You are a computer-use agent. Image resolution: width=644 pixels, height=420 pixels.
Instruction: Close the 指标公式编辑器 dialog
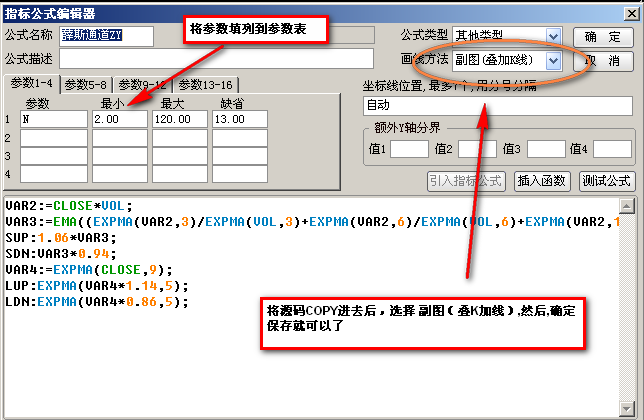[631, 14]
